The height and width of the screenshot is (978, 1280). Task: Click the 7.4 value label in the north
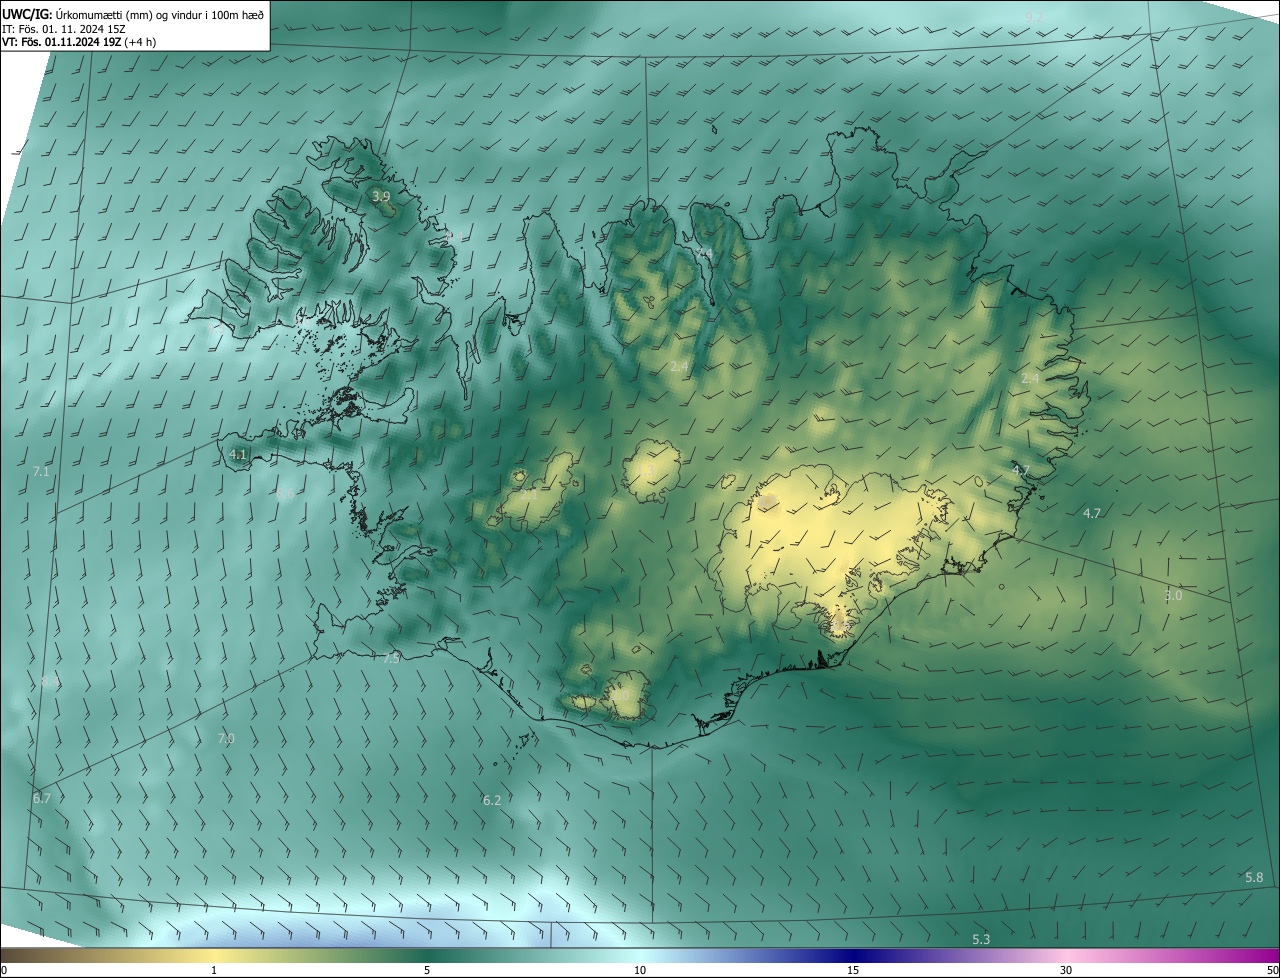point(705,253)
